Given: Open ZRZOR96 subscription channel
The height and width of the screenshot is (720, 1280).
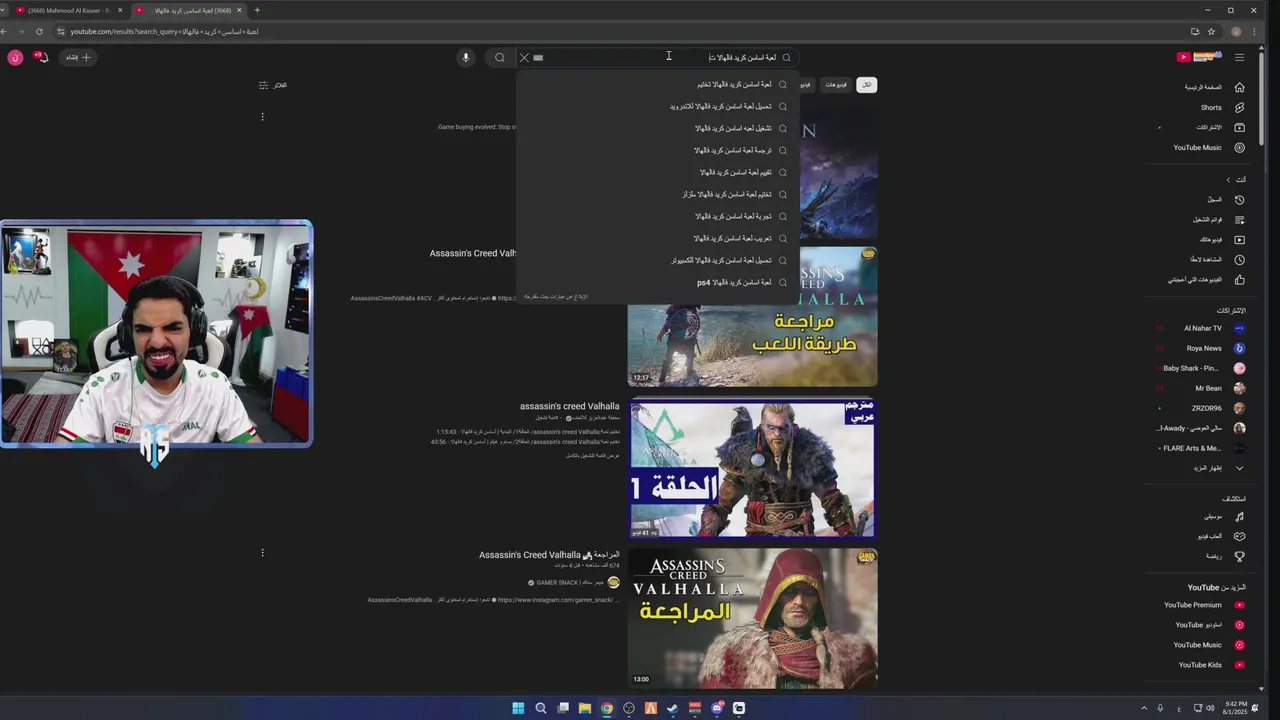Looking at the screenshot, I should coord(1206,408).
